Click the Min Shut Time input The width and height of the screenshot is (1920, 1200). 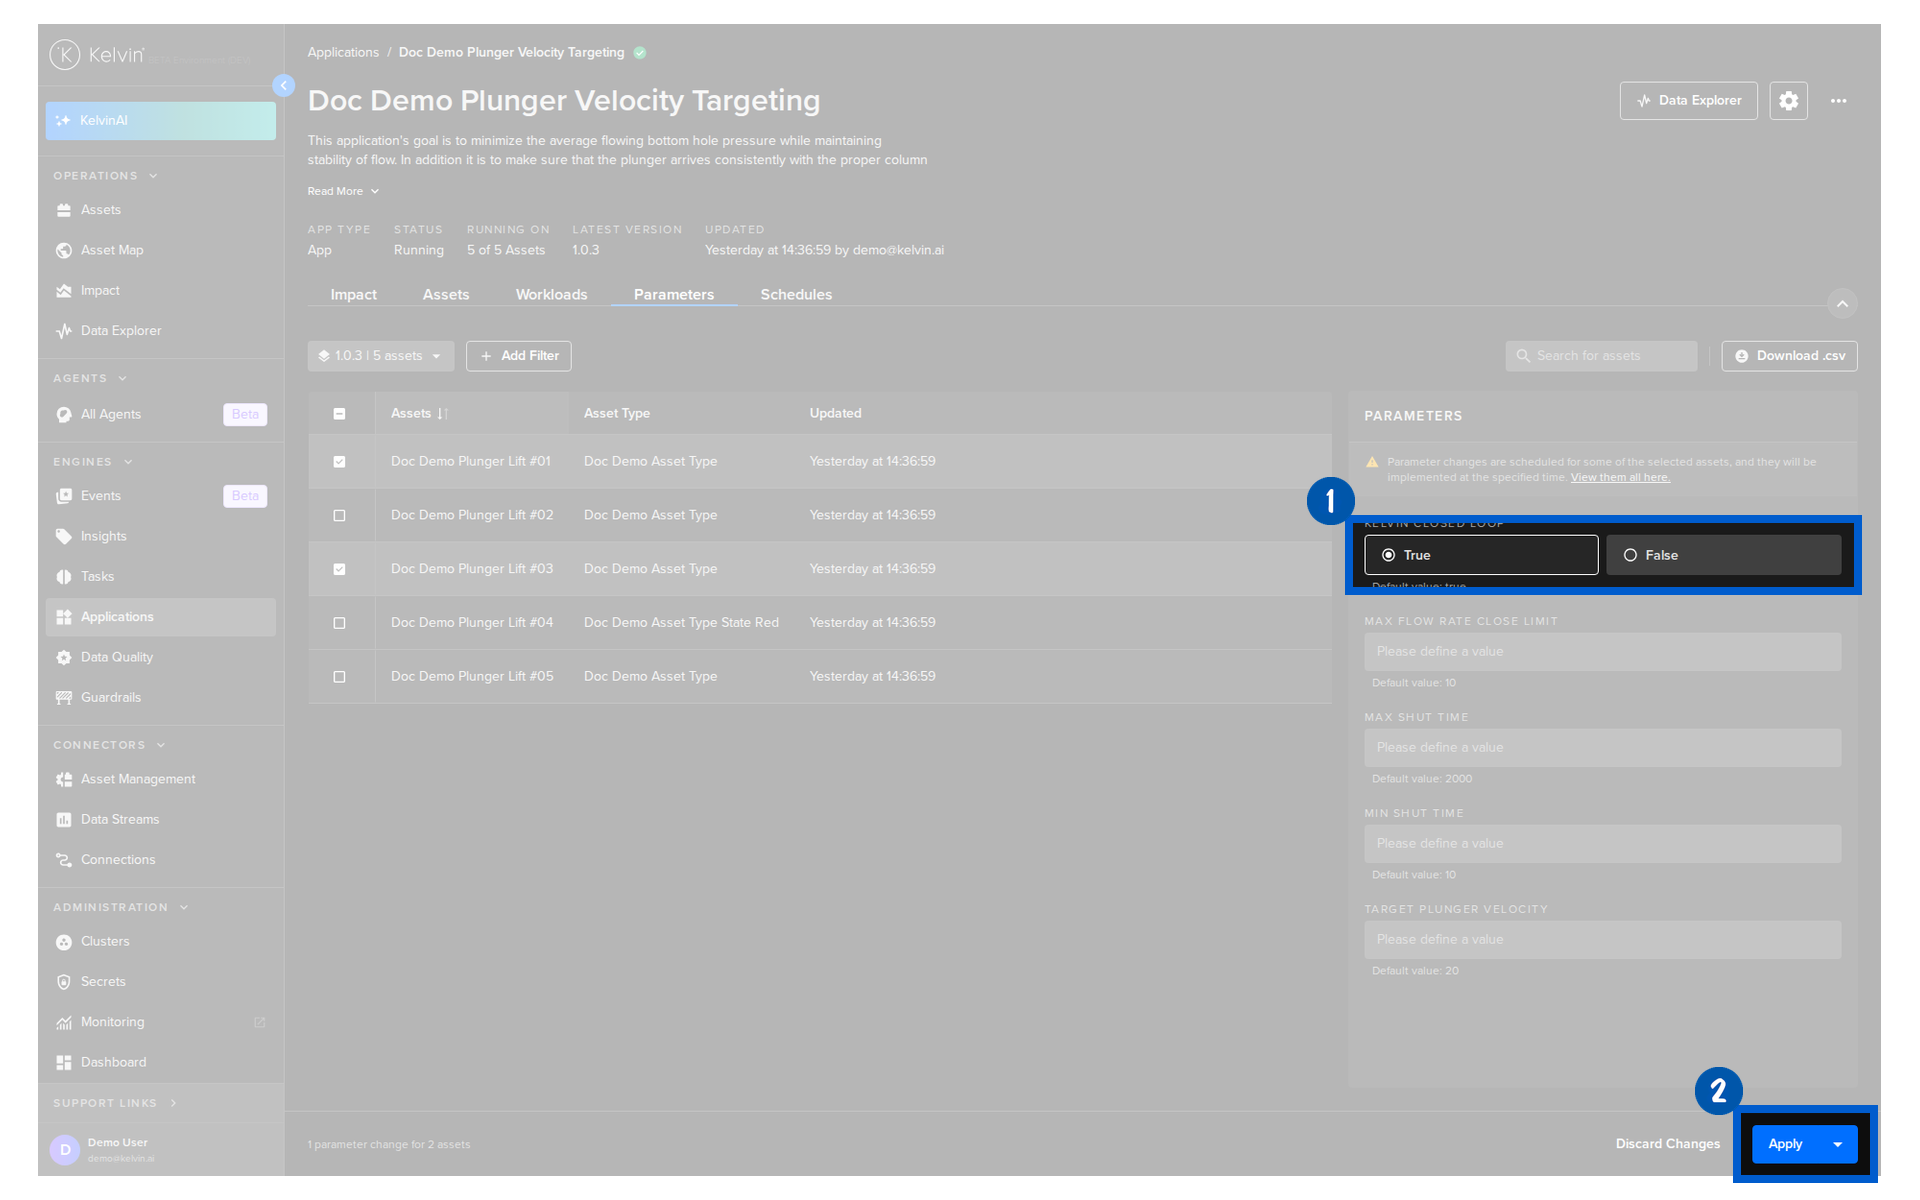coord(1602,844)
